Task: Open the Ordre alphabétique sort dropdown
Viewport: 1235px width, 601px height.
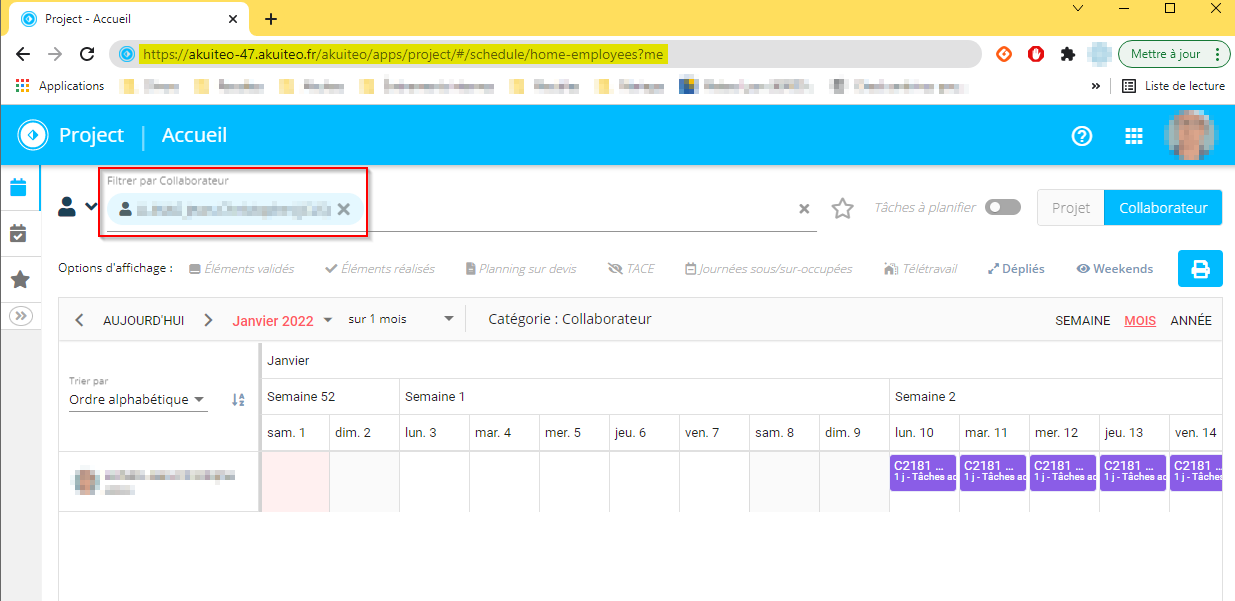Action: pyautogui.click(x=137, y=400)
